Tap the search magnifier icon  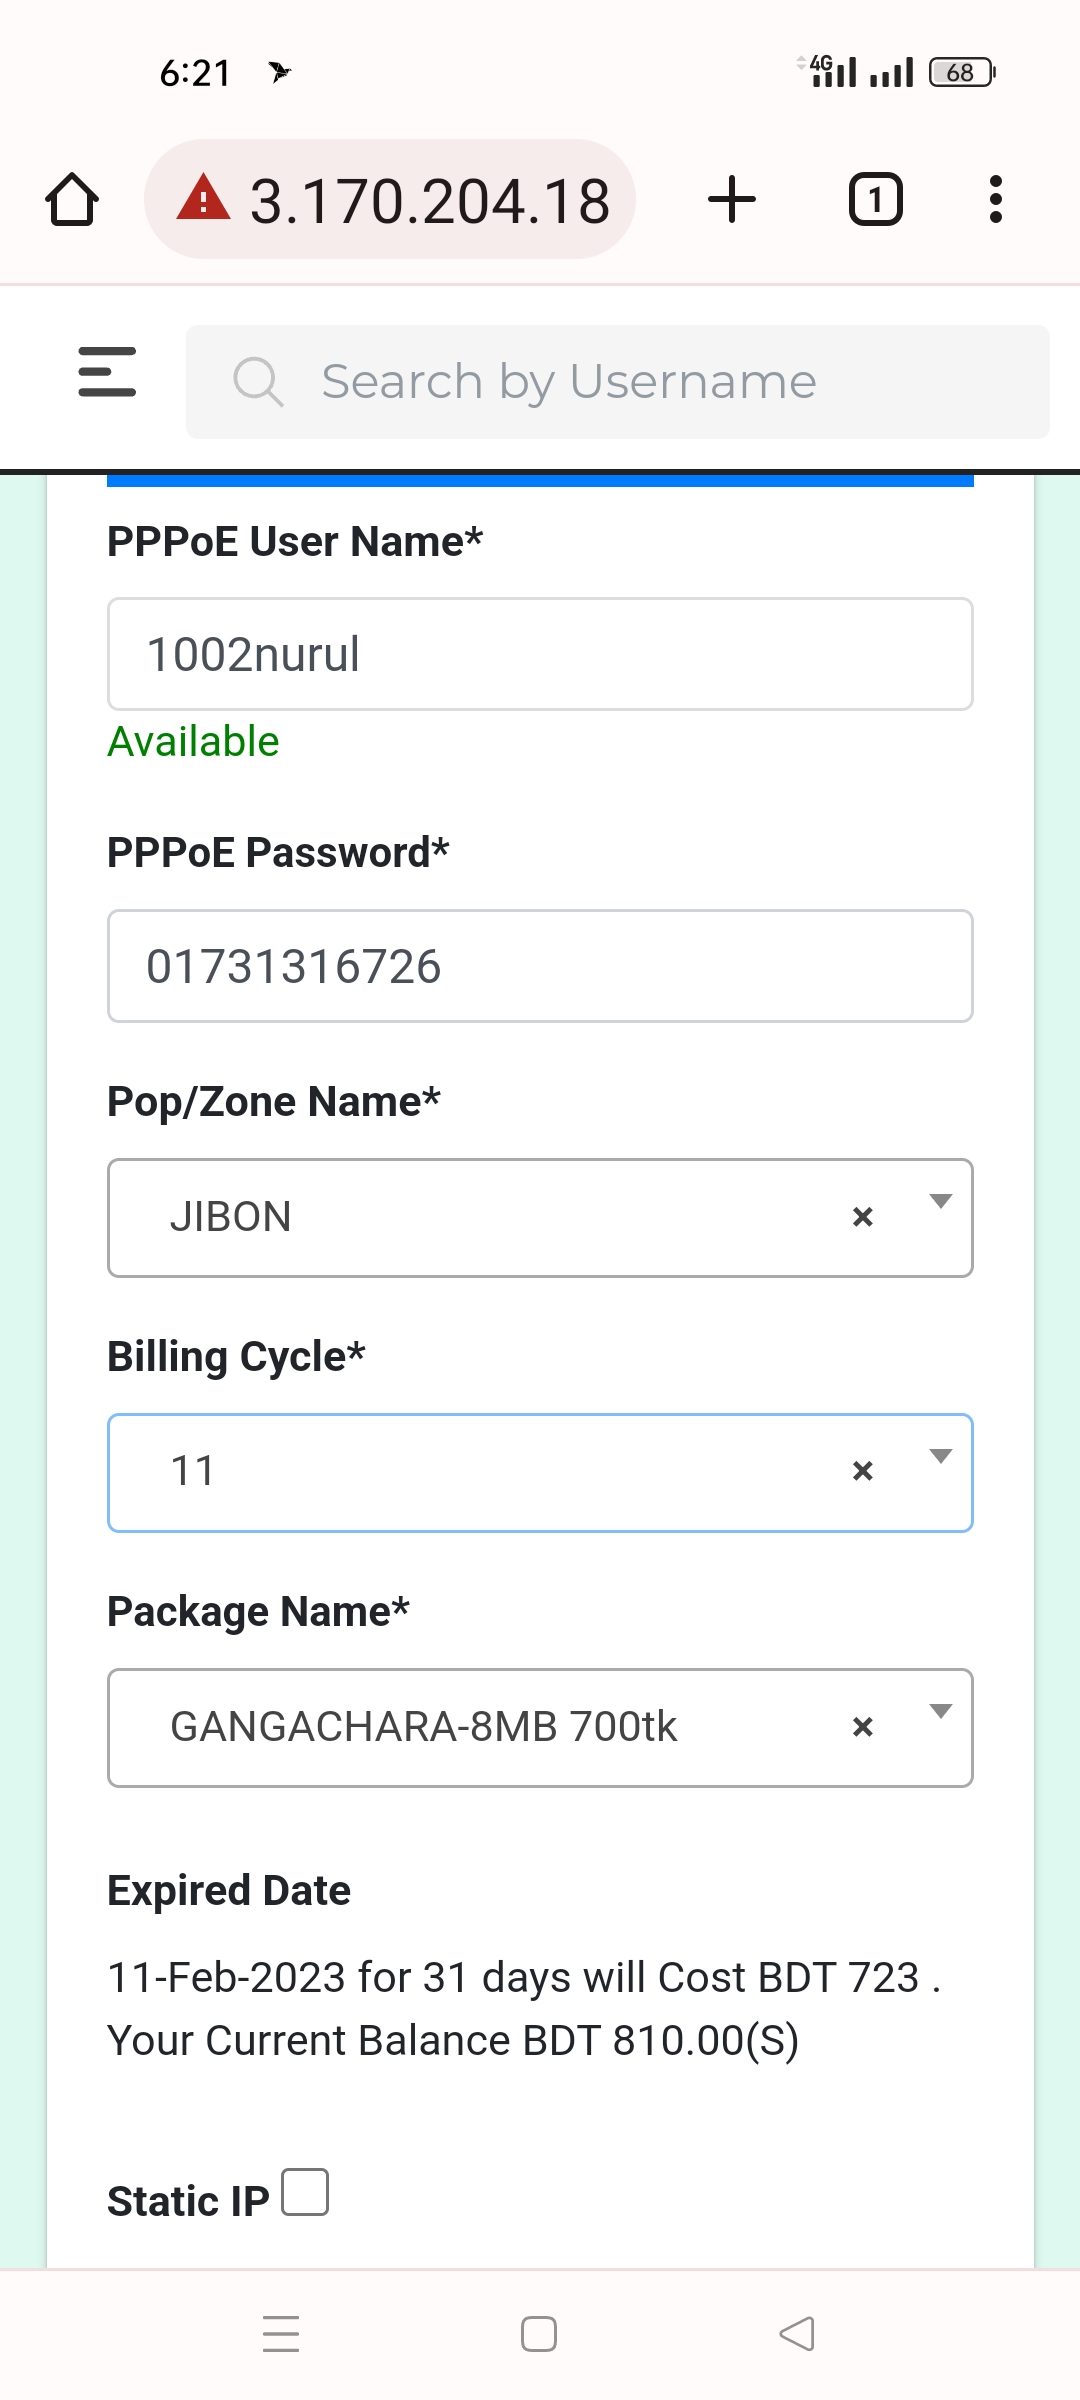click(258, 382)
